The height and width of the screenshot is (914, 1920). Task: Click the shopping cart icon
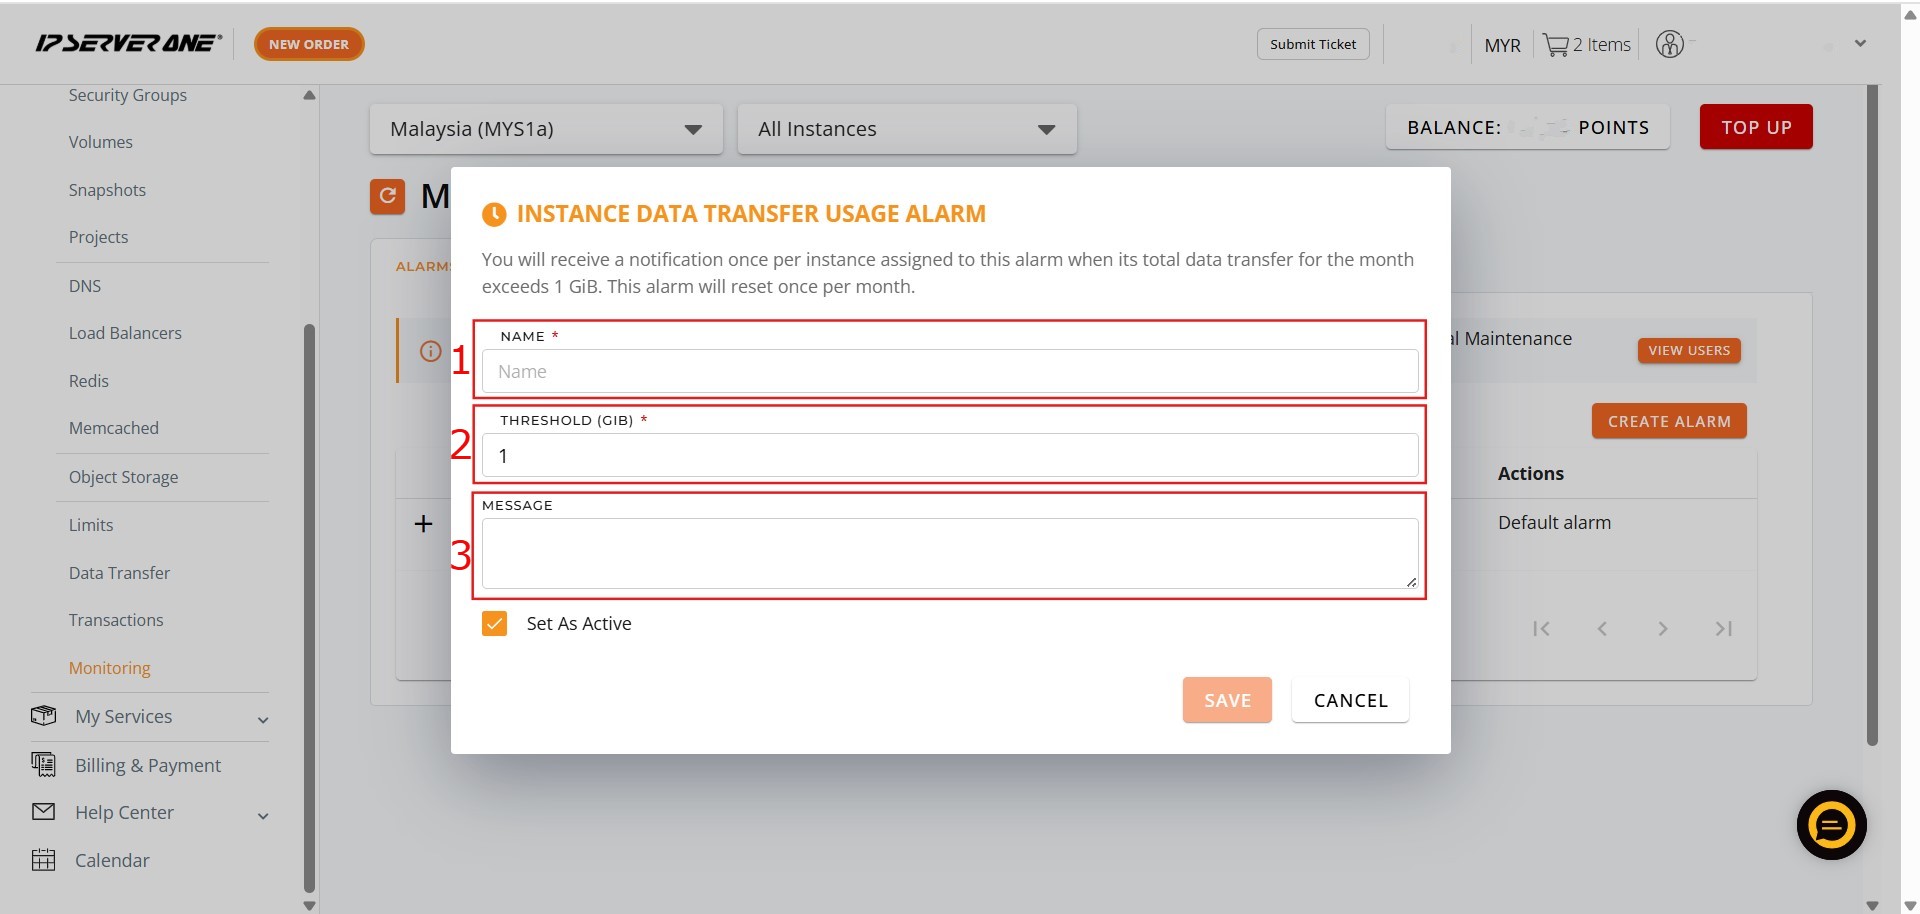[x=1555, y=45]
